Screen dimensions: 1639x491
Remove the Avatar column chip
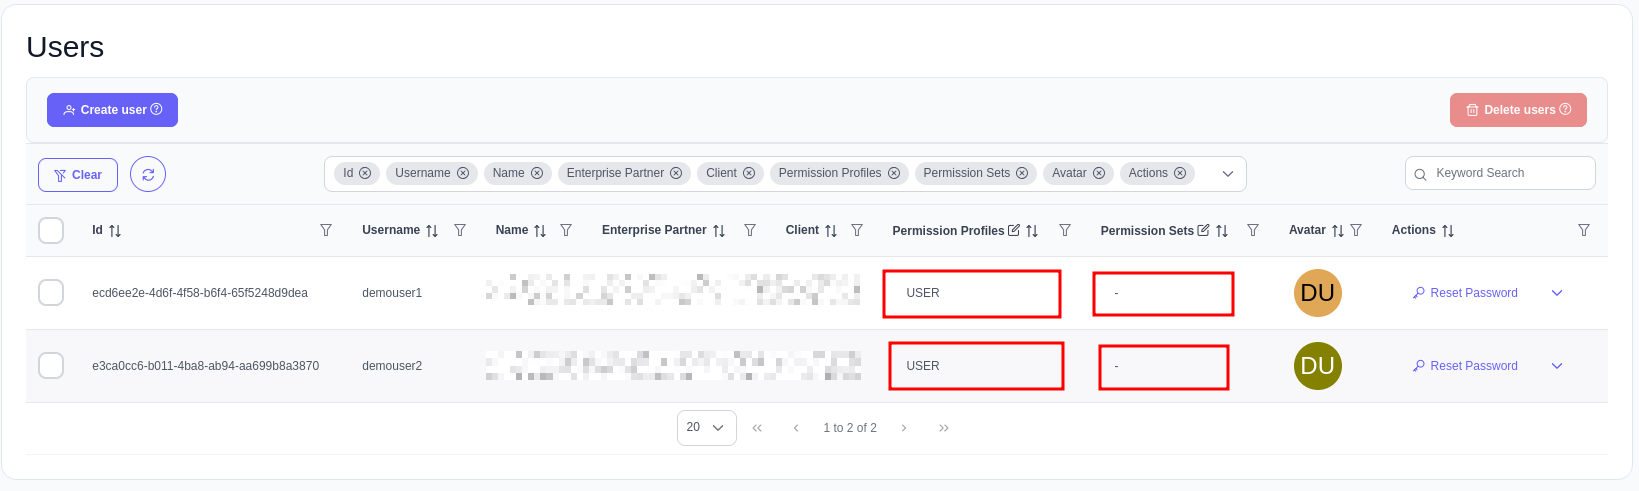(1099, 173)
